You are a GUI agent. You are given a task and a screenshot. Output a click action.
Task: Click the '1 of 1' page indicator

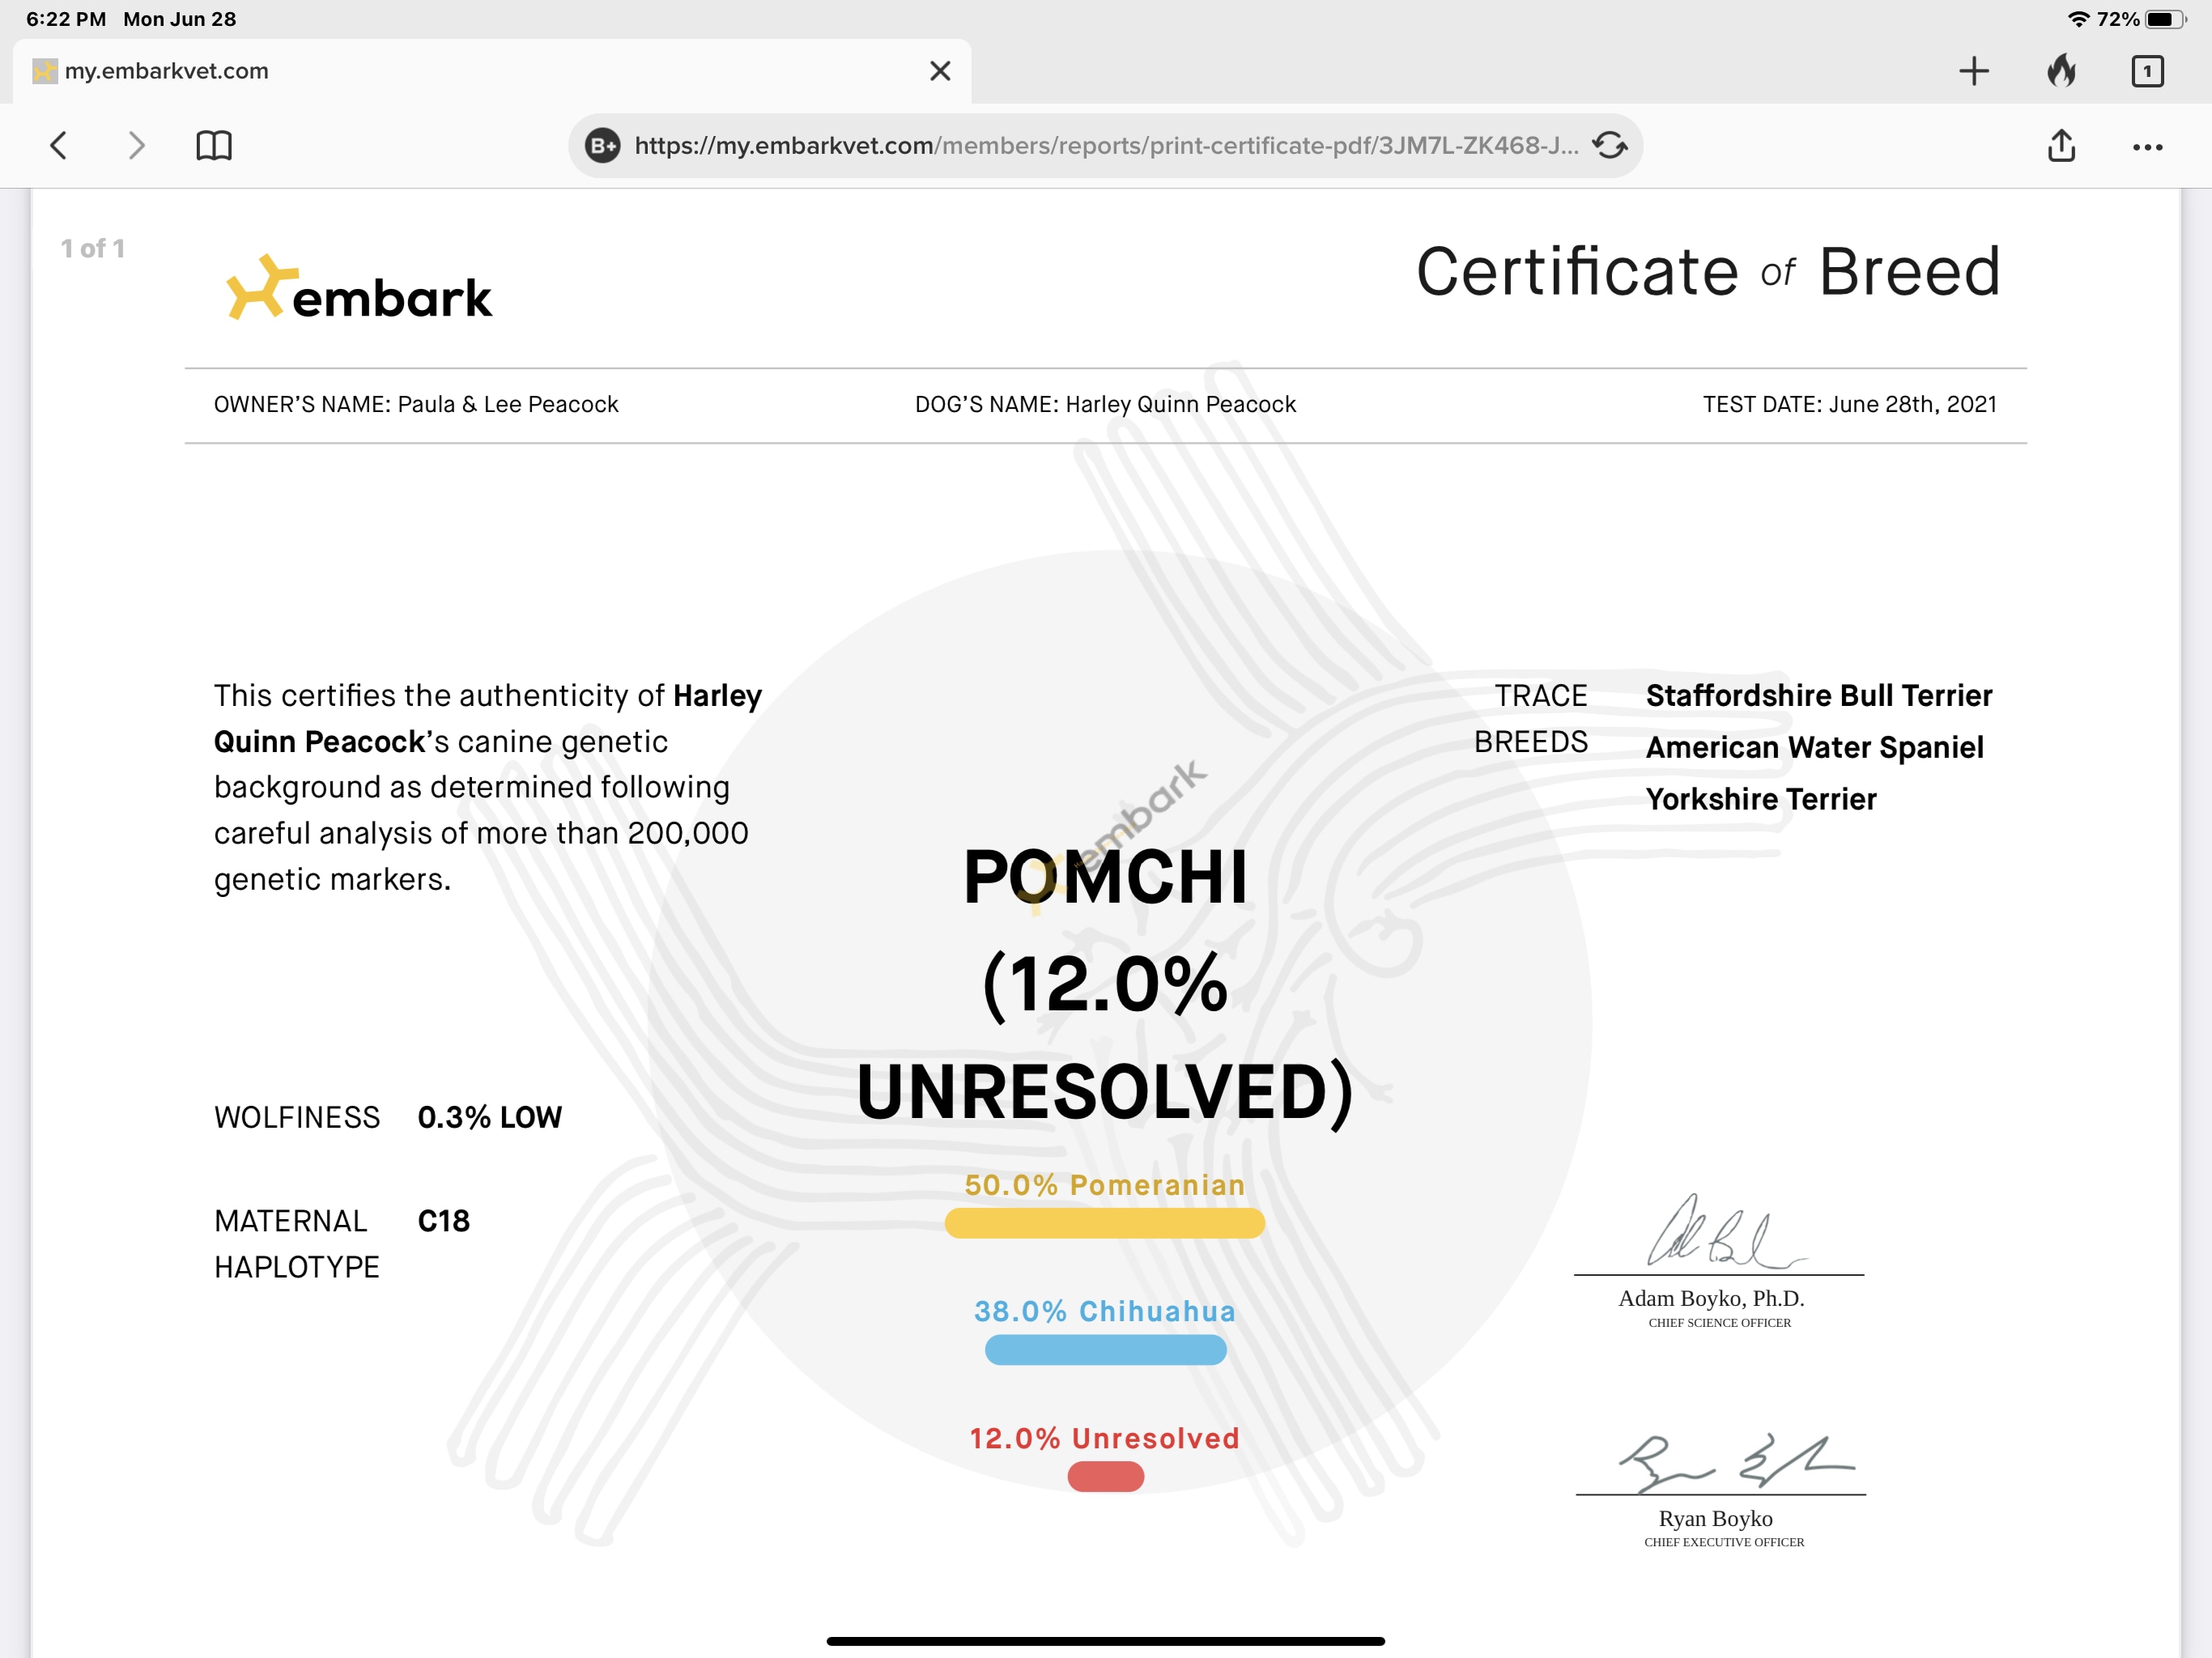tap(93, 248)
